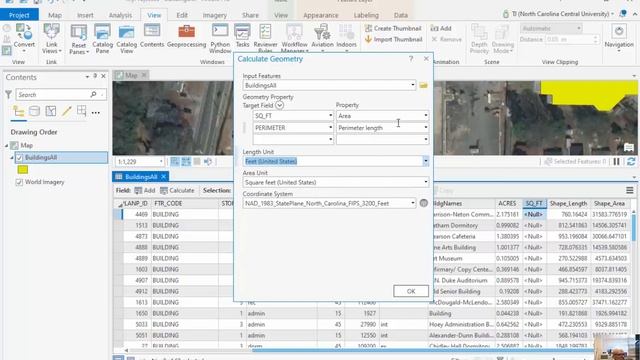
Task: Browse for input features folder icon
Action: 423,85
